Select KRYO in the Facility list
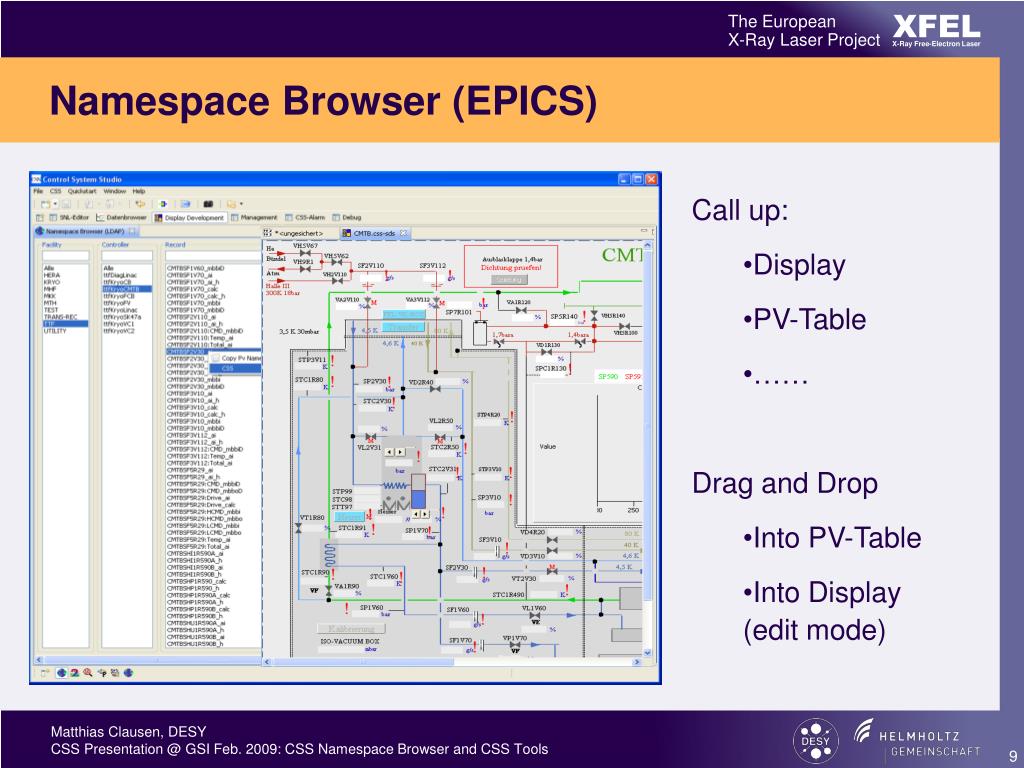 pyautogui.click(x=65, y=282)
